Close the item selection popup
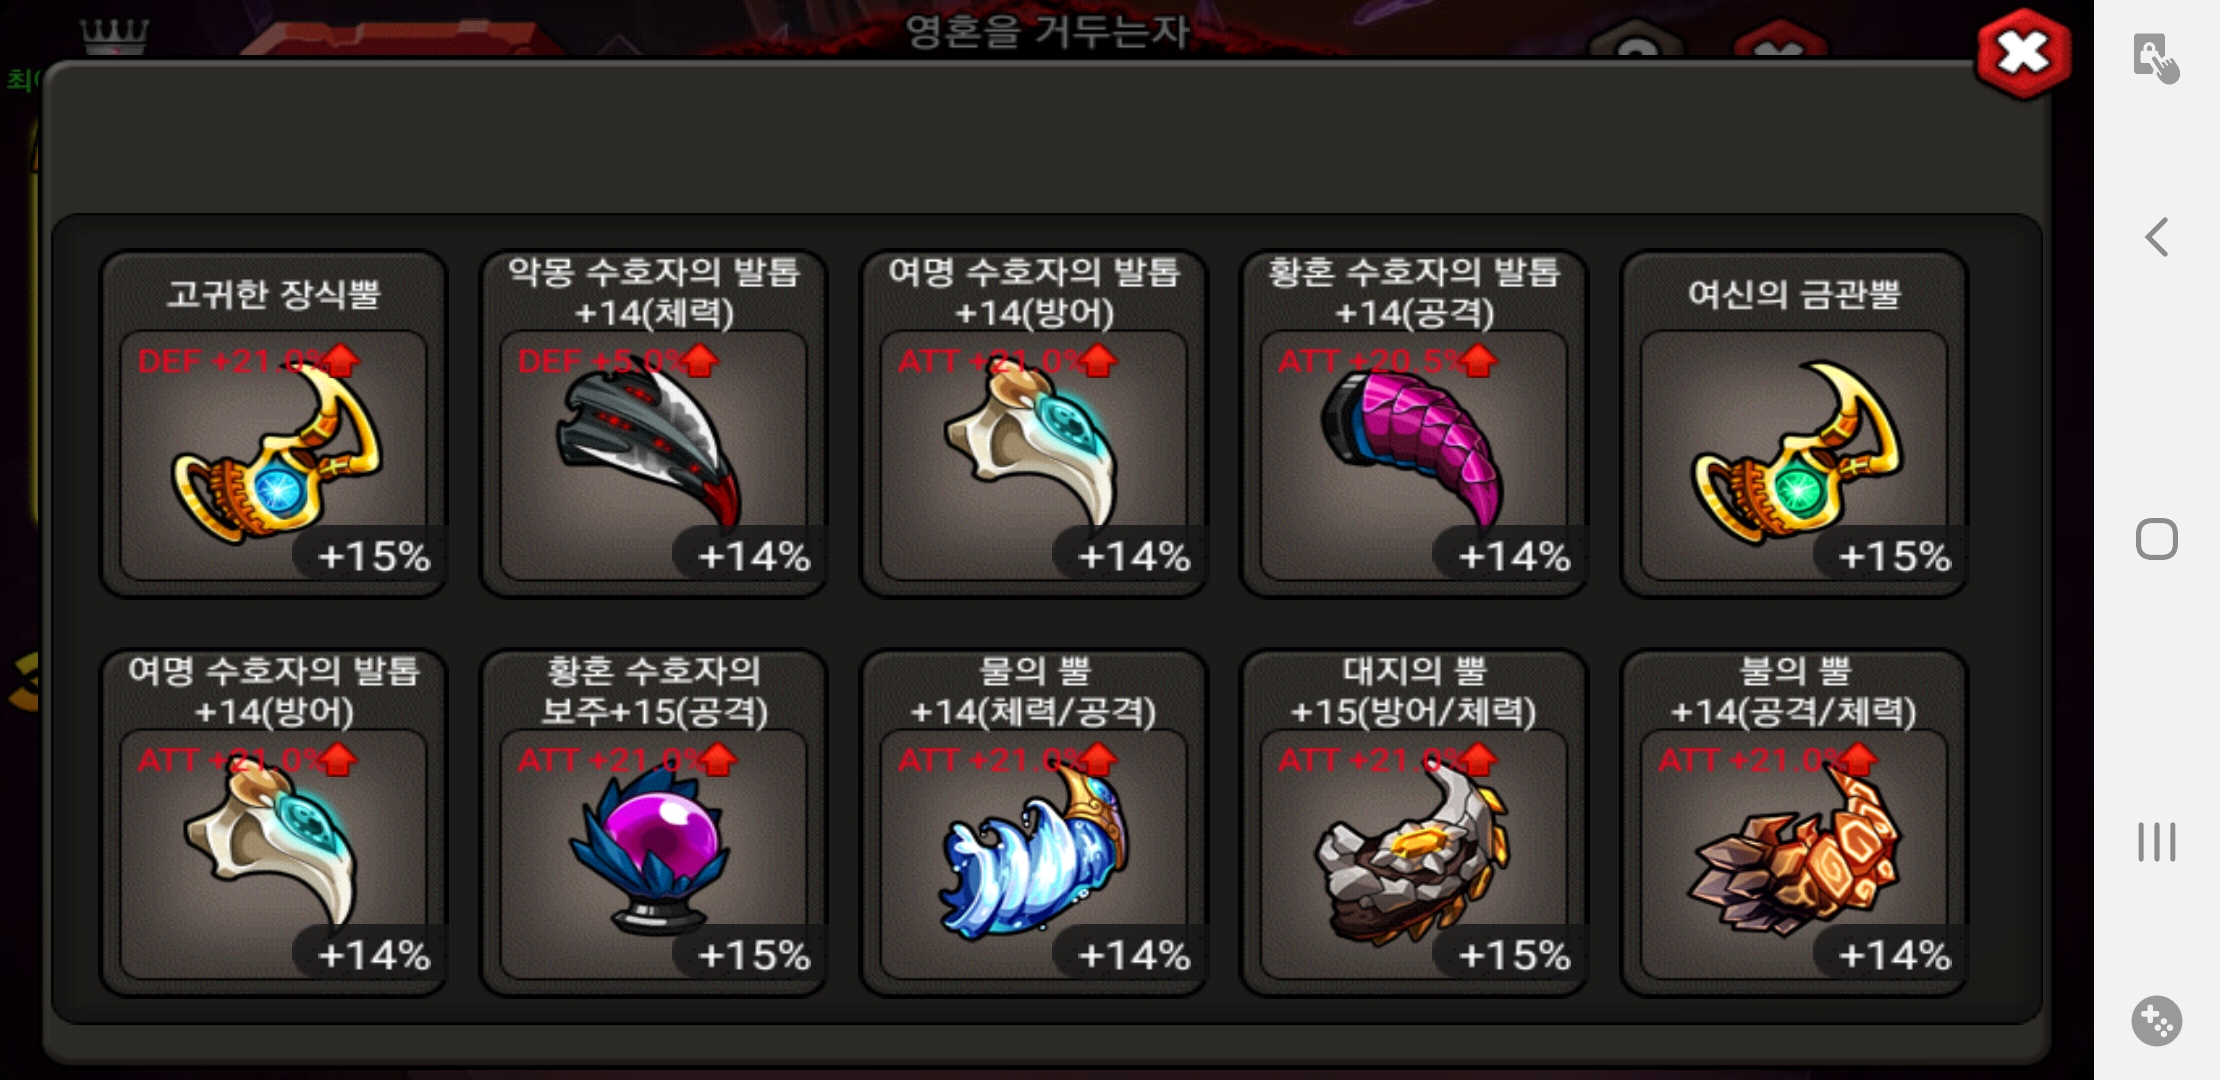Screen dimensions: 2220x1080 [x=2023, y=53]
